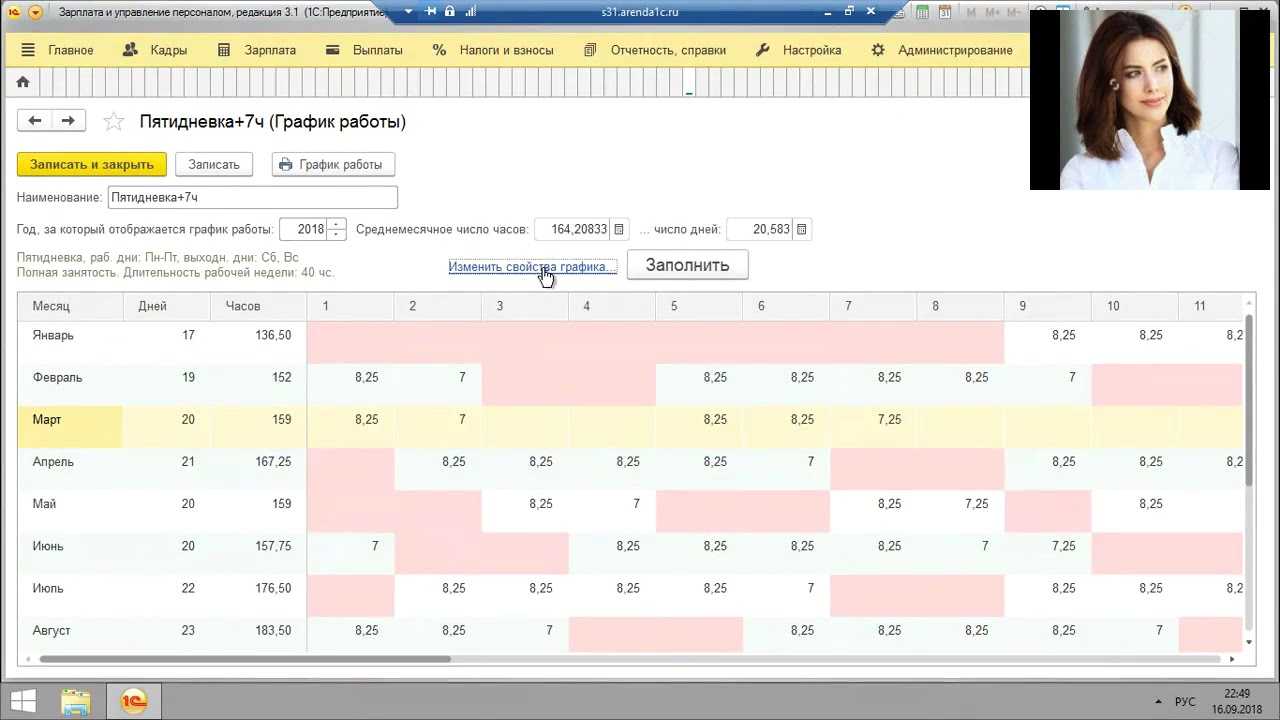Click the number of days field 20,583

coord(760,229)
